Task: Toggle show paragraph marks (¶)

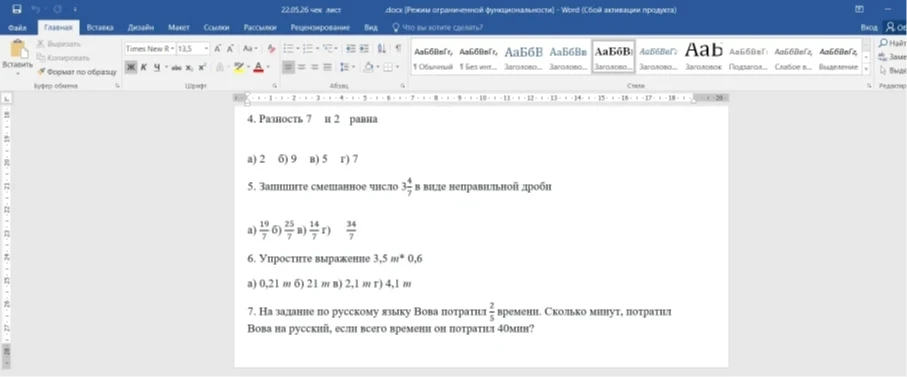Action: (398, 49)
